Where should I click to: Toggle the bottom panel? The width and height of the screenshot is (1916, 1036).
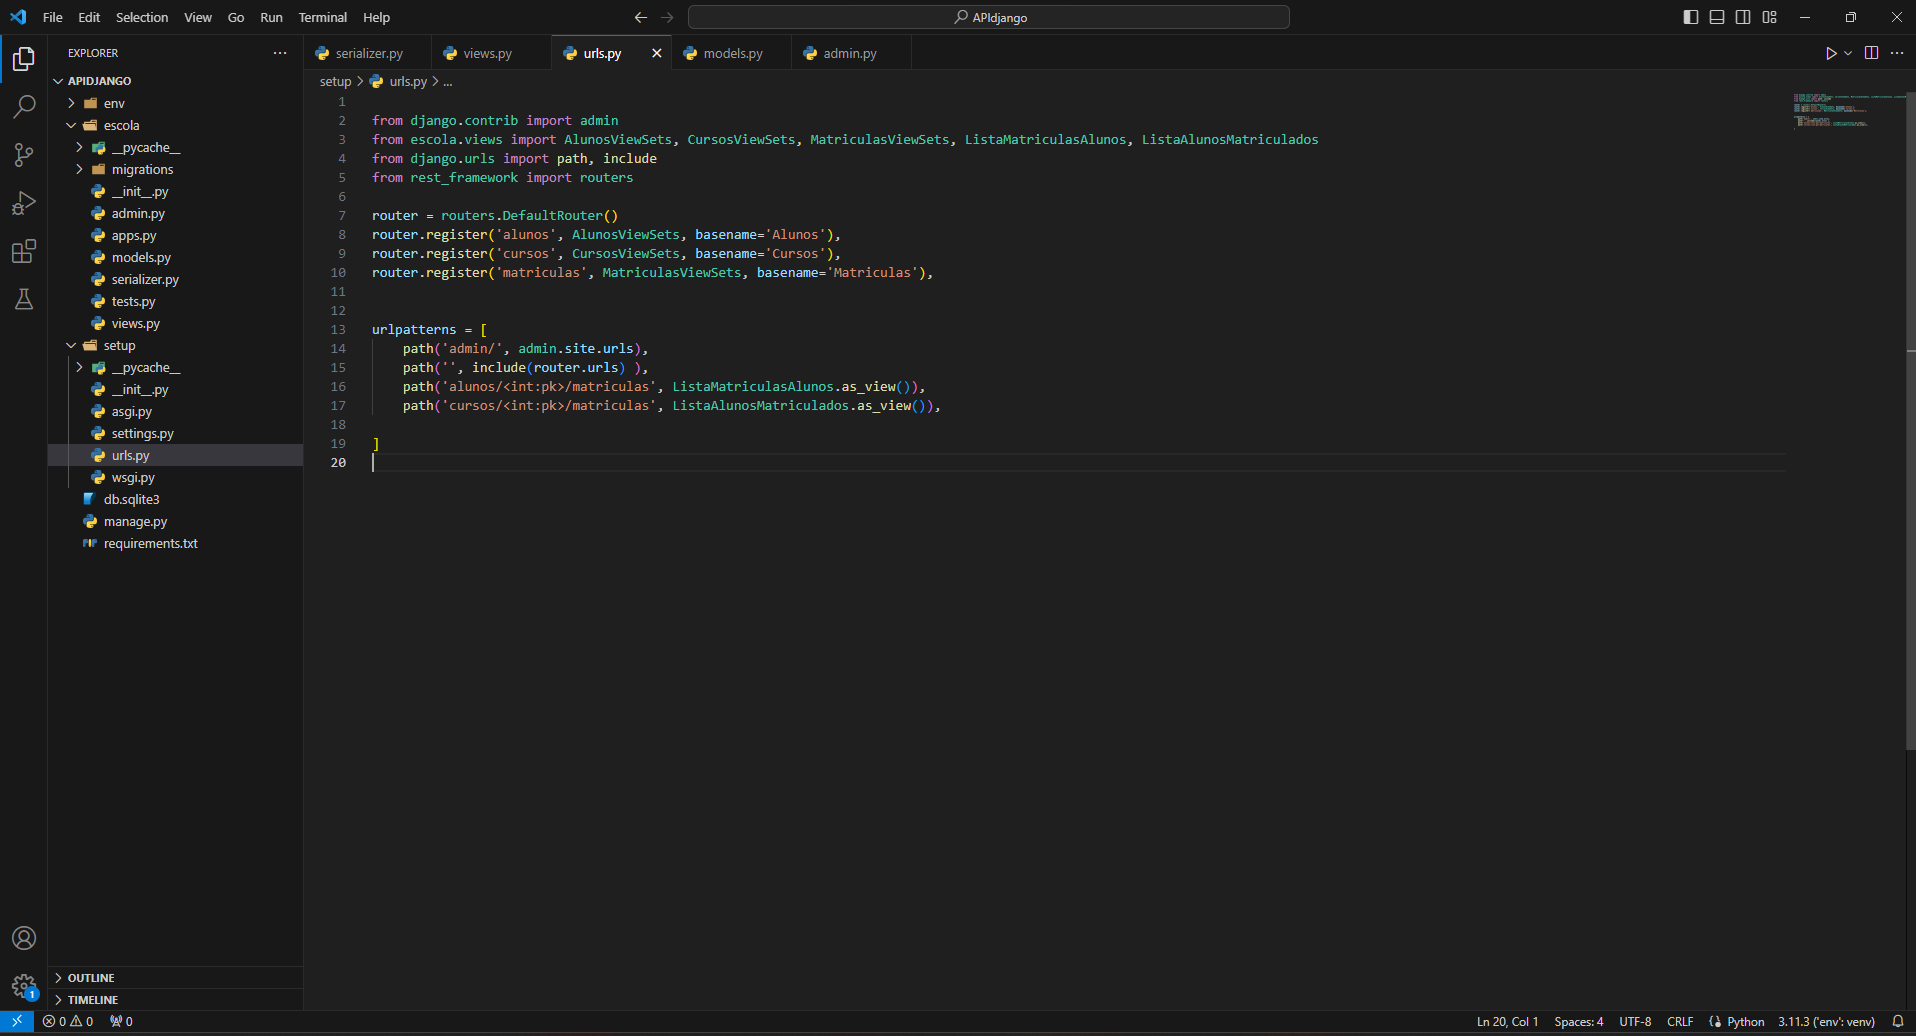tap(1717, 17)
